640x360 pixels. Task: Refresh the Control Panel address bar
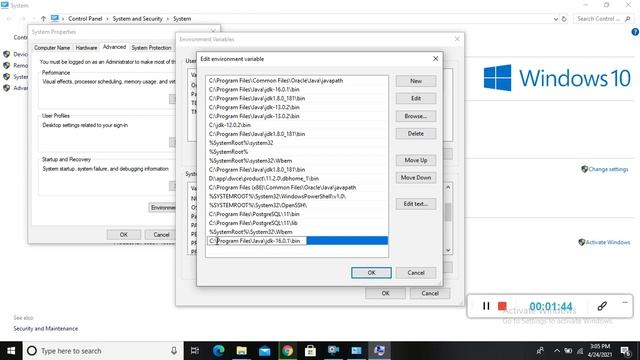point(564,19)
